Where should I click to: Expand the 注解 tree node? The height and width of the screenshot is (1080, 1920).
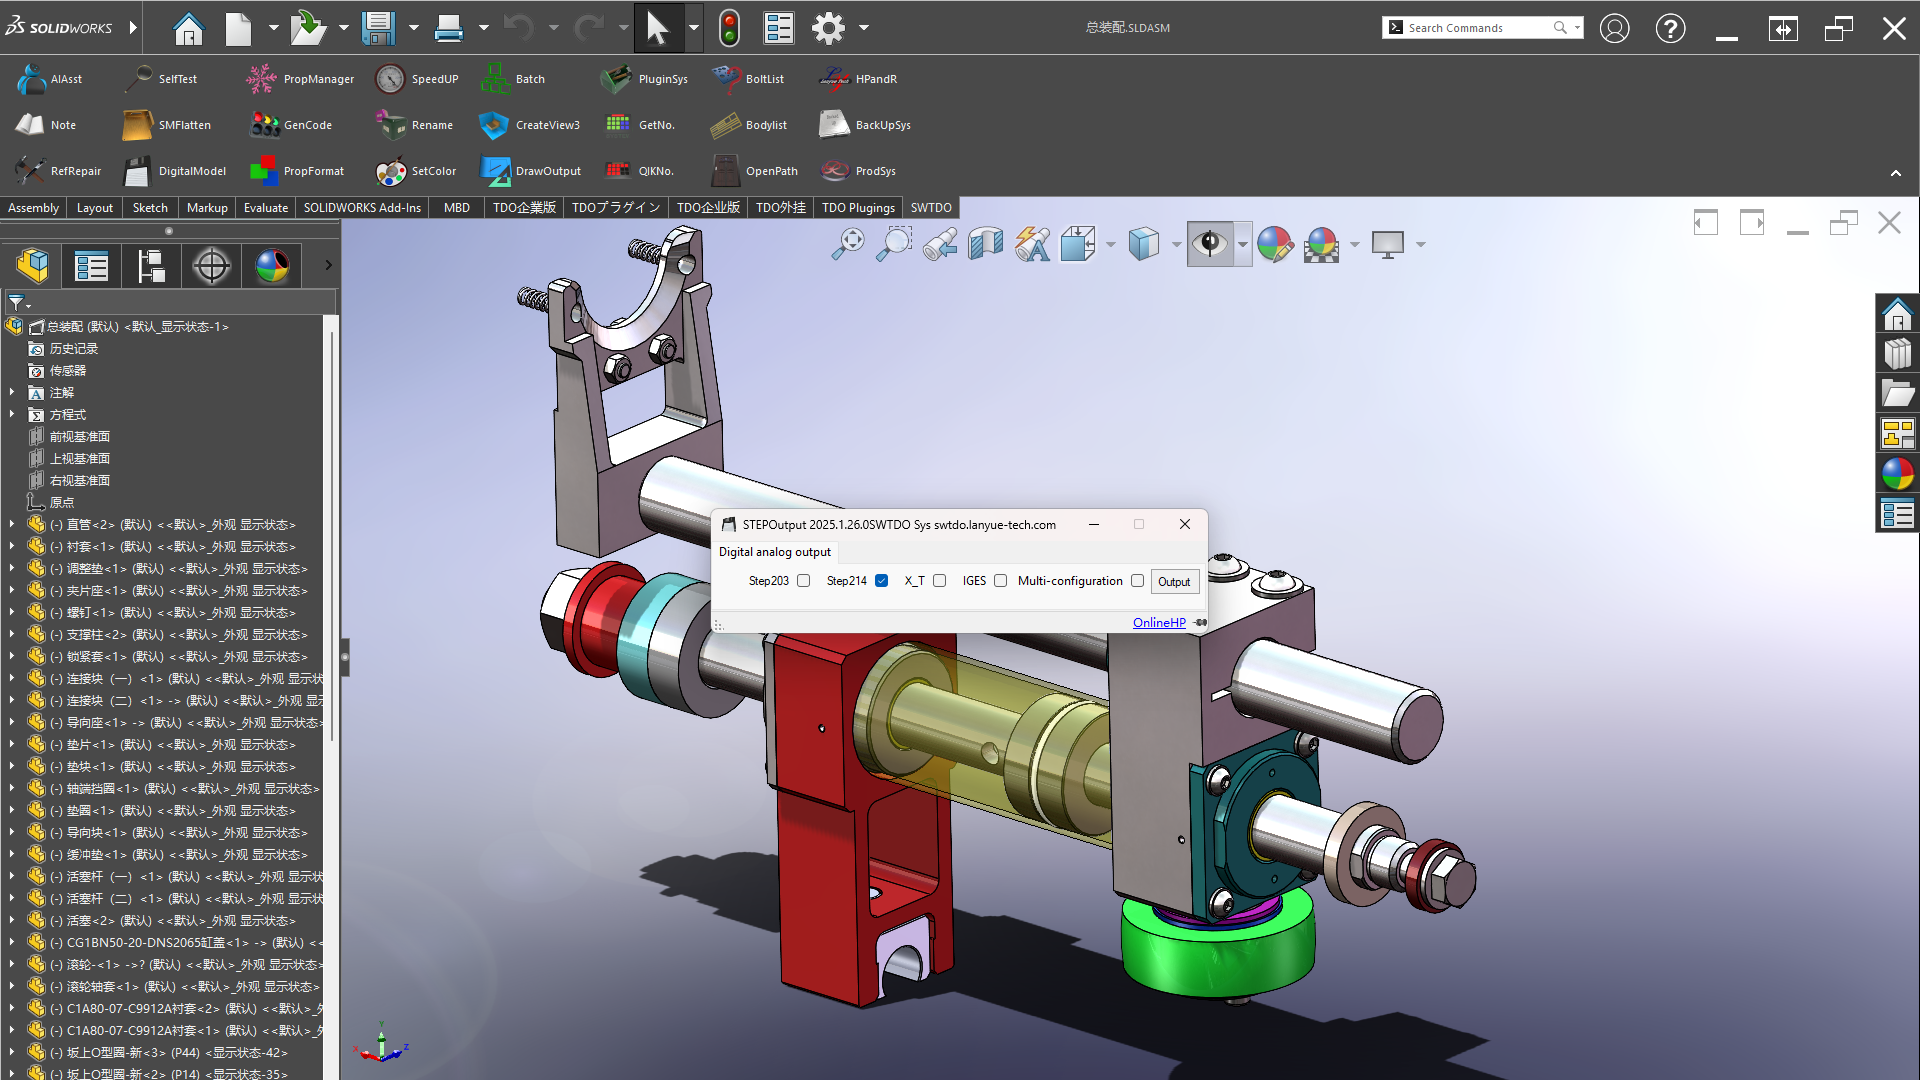click(x=12, y=393)
